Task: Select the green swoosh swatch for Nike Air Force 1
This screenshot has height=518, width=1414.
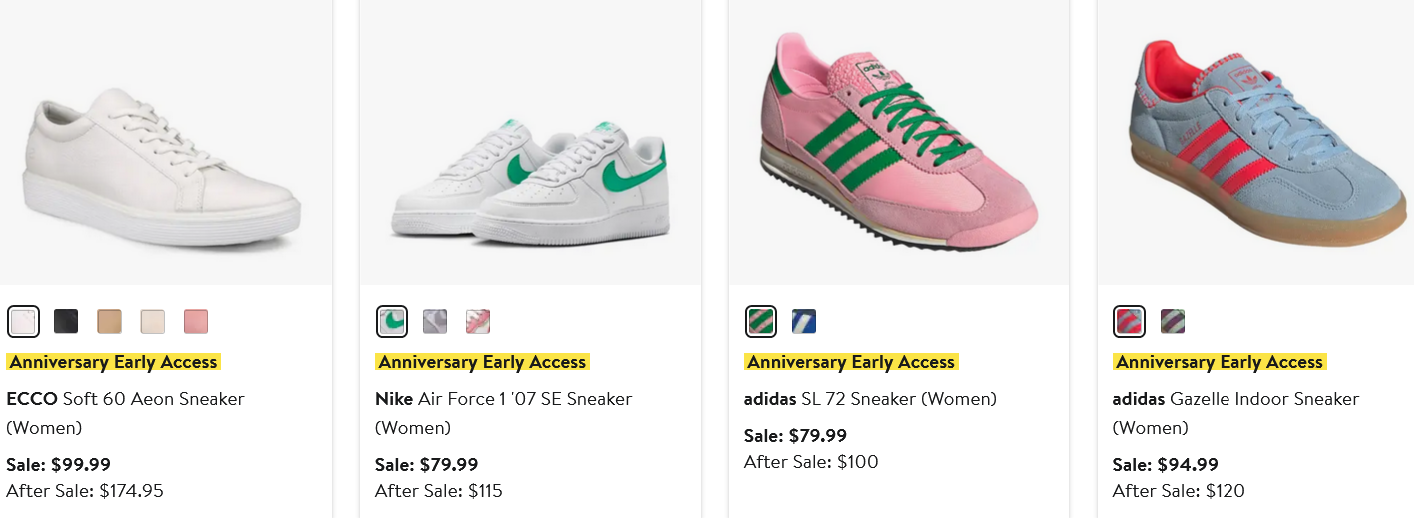Action: point(392,321)
